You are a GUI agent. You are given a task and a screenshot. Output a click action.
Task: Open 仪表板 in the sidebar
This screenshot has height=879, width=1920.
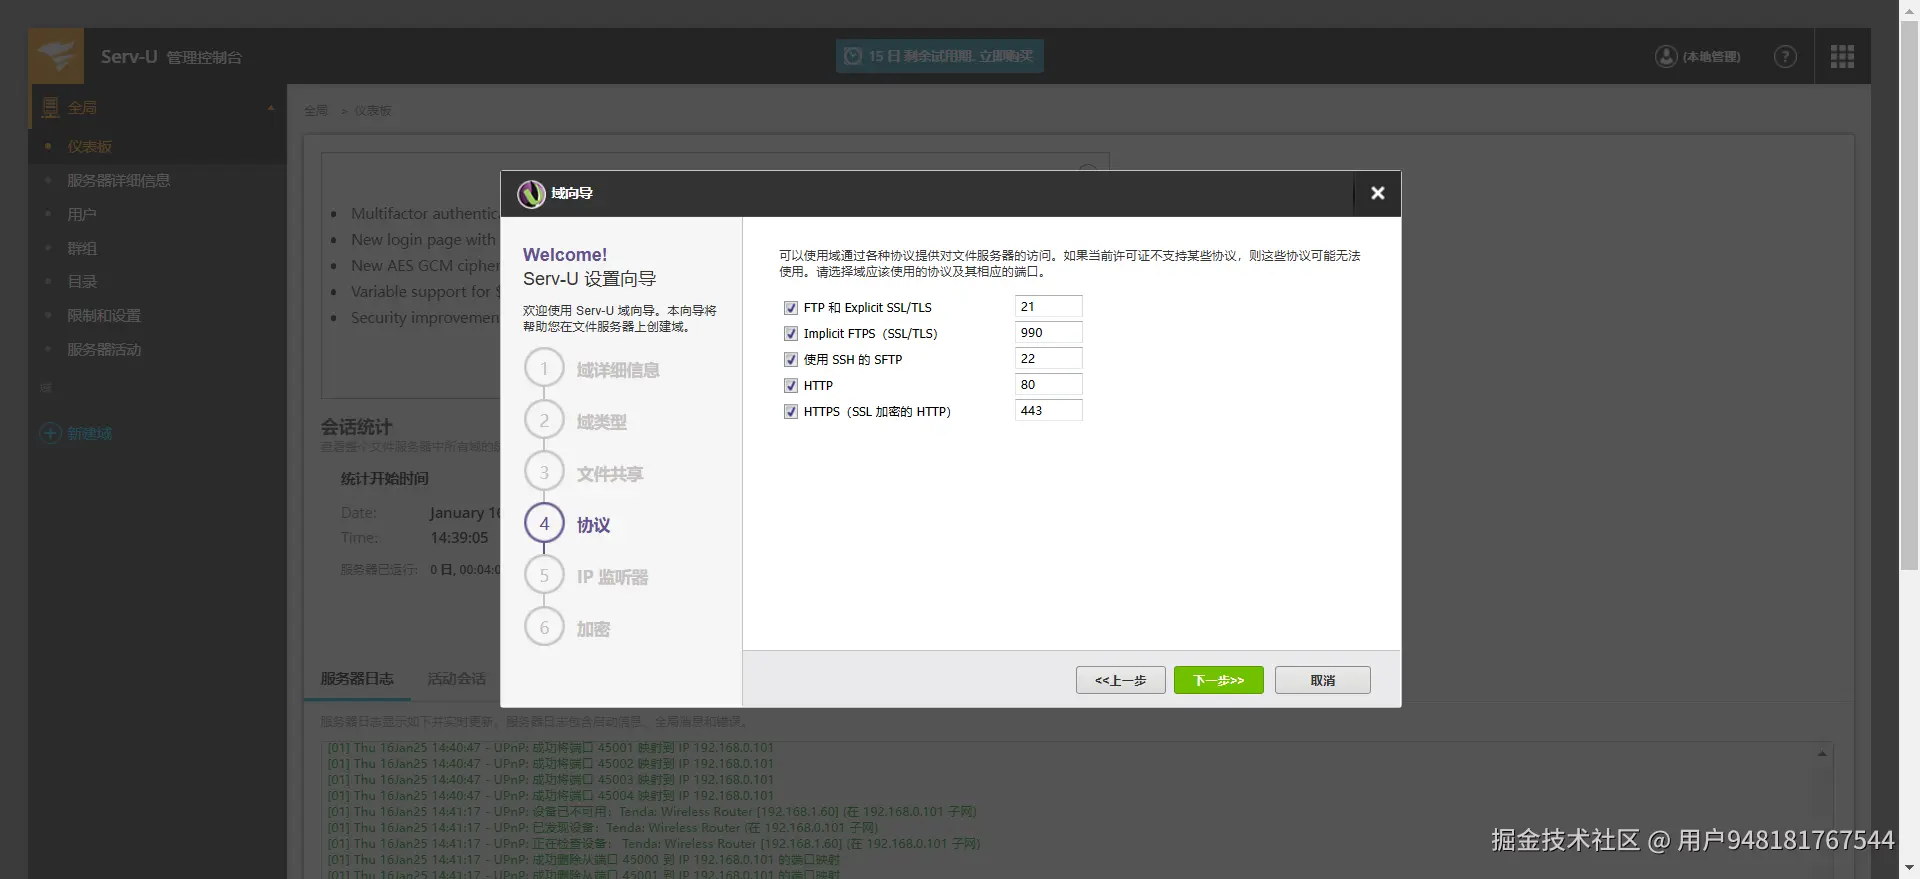[89, 147]
